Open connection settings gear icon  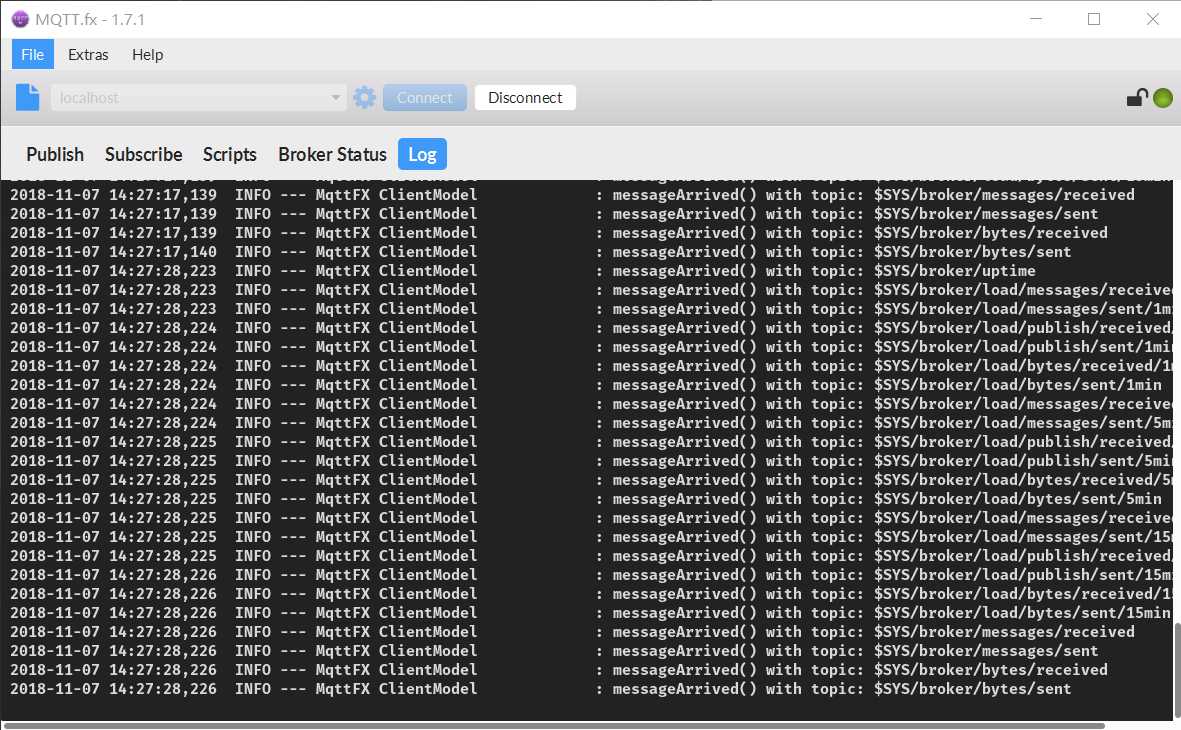[365, 97]
